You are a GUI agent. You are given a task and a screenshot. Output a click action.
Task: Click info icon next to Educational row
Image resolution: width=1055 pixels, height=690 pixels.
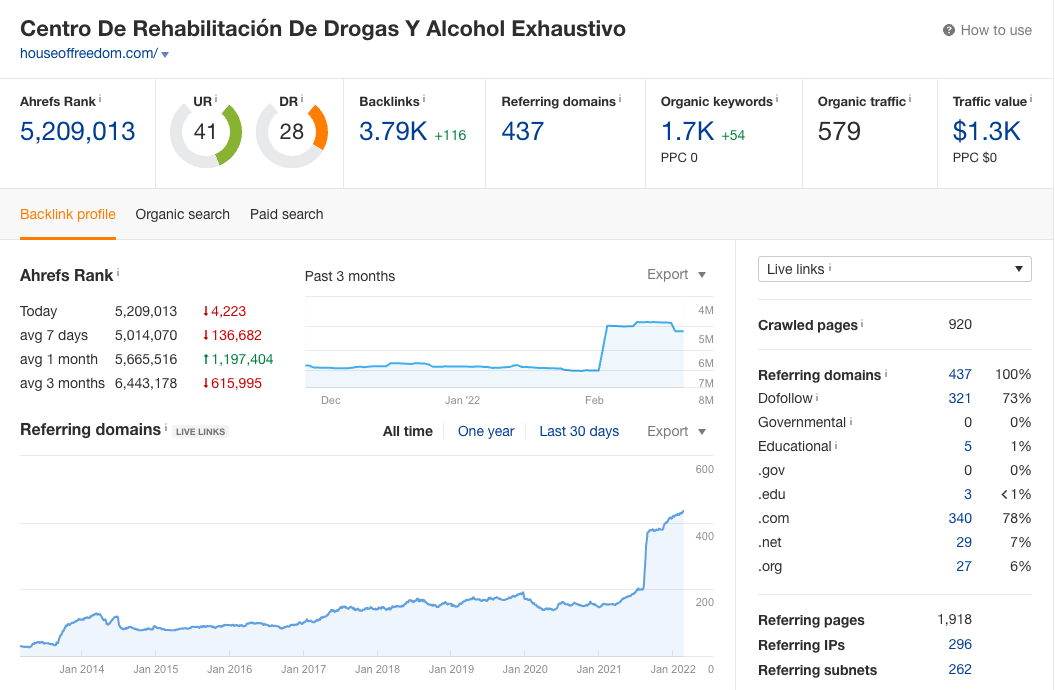coord(836,445)
